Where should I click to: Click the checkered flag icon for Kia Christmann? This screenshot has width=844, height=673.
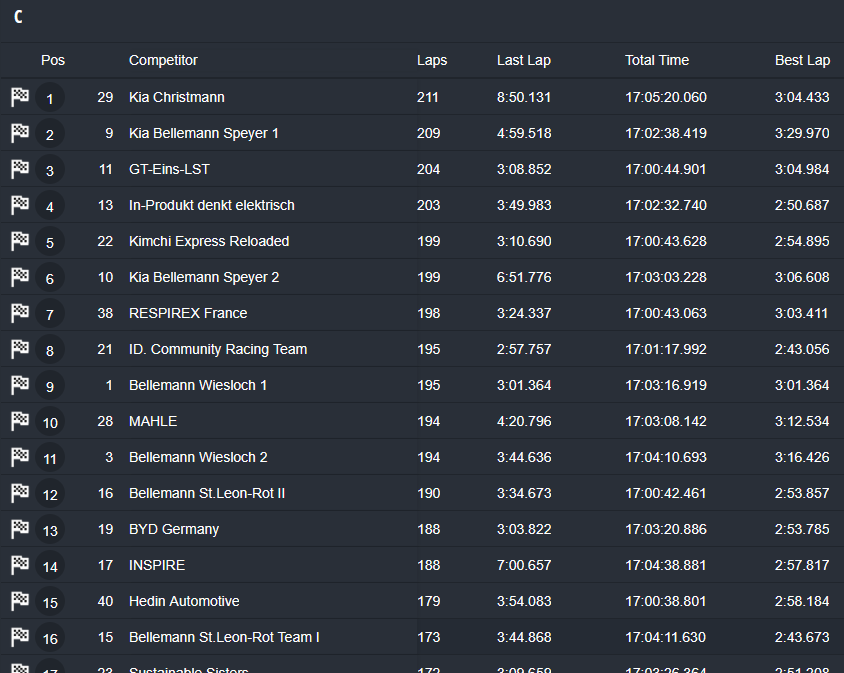20,97
